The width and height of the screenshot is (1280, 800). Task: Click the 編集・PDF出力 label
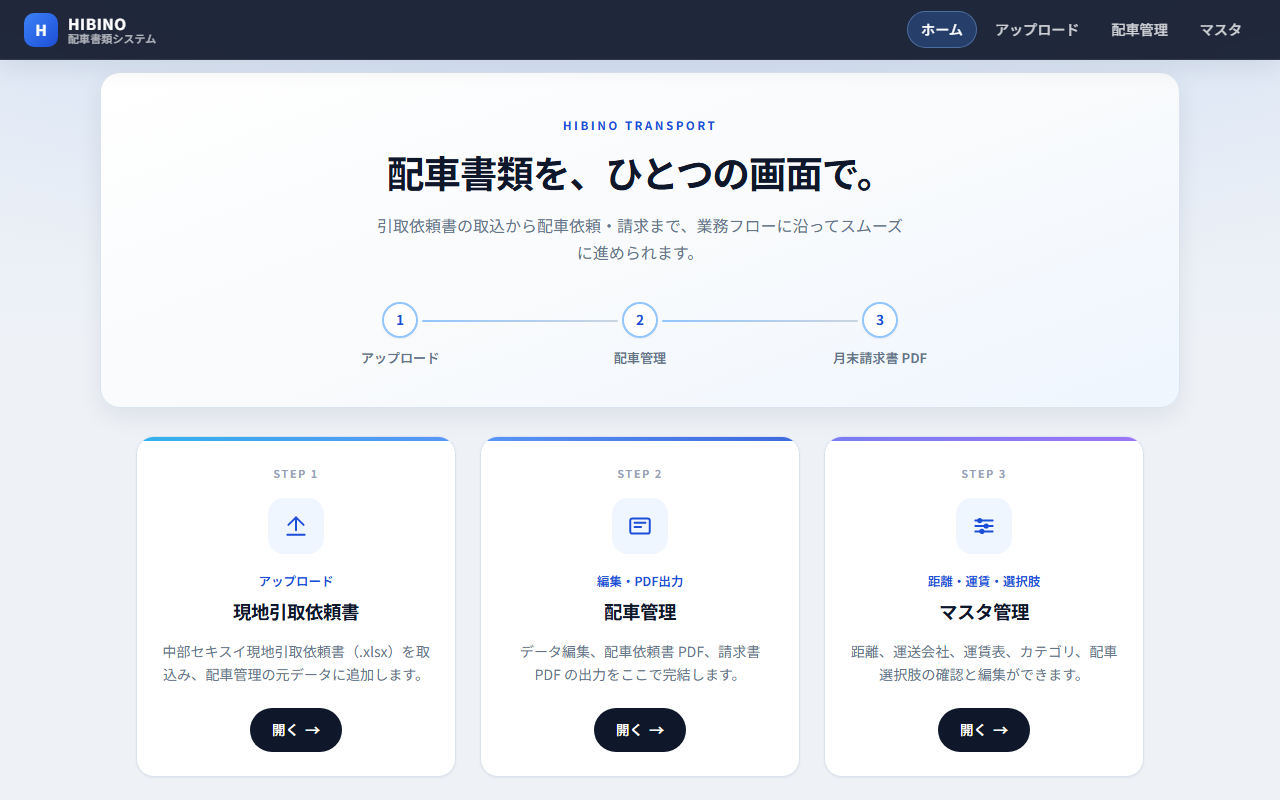click(640, 581)
